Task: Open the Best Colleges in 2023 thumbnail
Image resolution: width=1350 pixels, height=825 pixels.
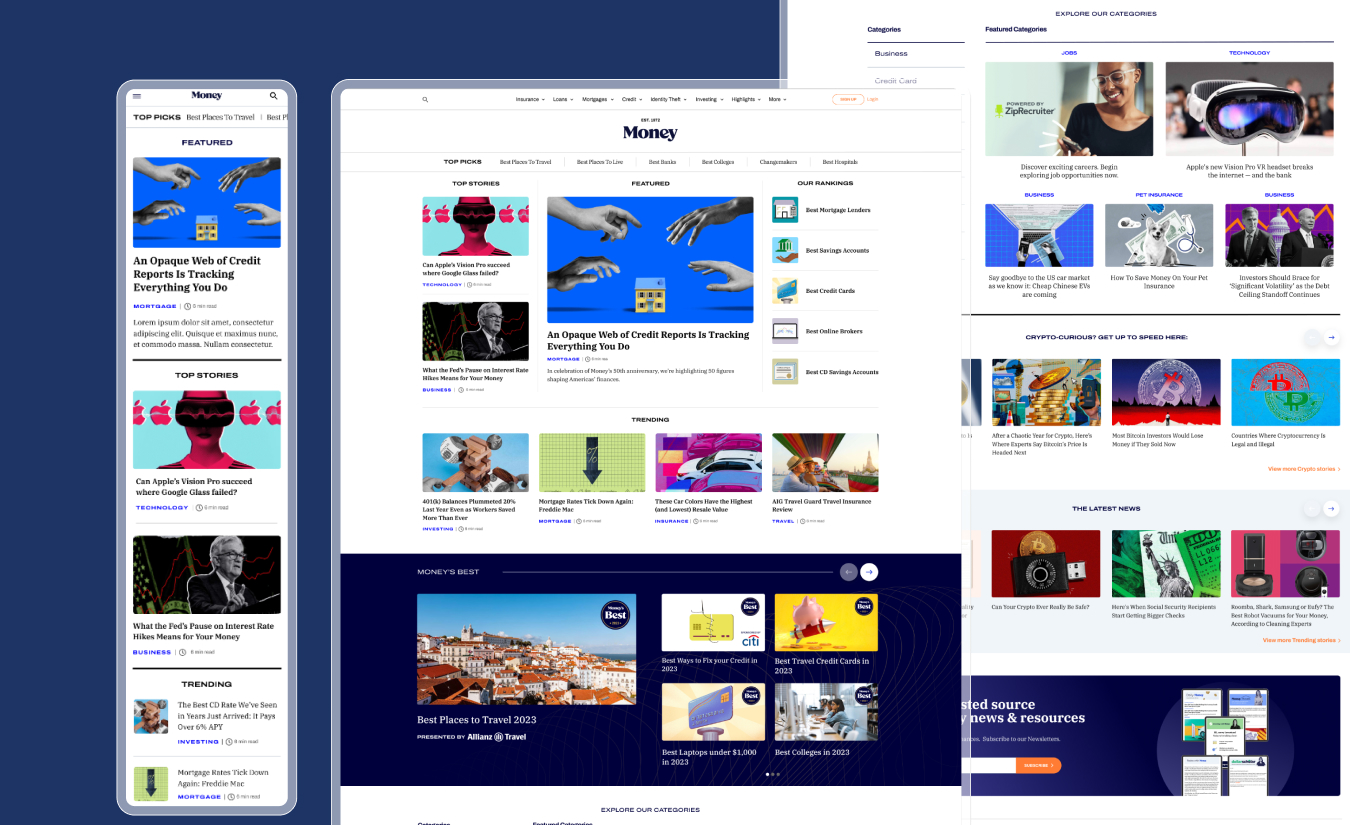Action: [826, 712]
